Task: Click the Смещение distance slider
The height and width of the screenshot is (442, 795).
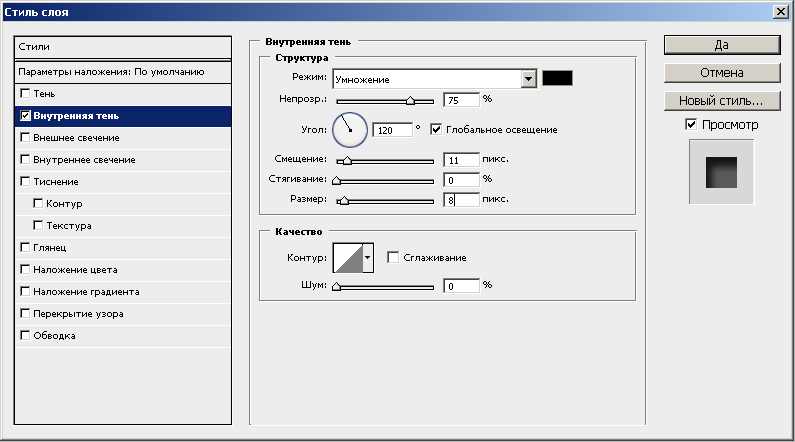Action: coord(385,161)
